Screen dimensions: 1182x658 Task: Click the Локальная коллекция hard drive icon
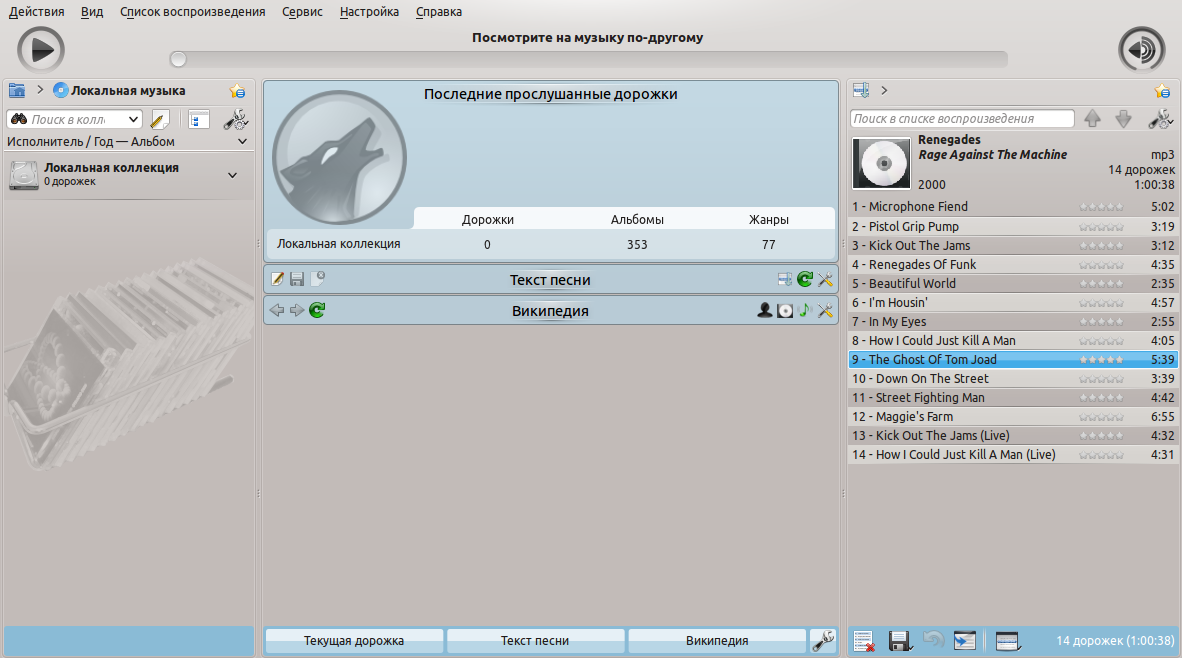click(23, 175)
